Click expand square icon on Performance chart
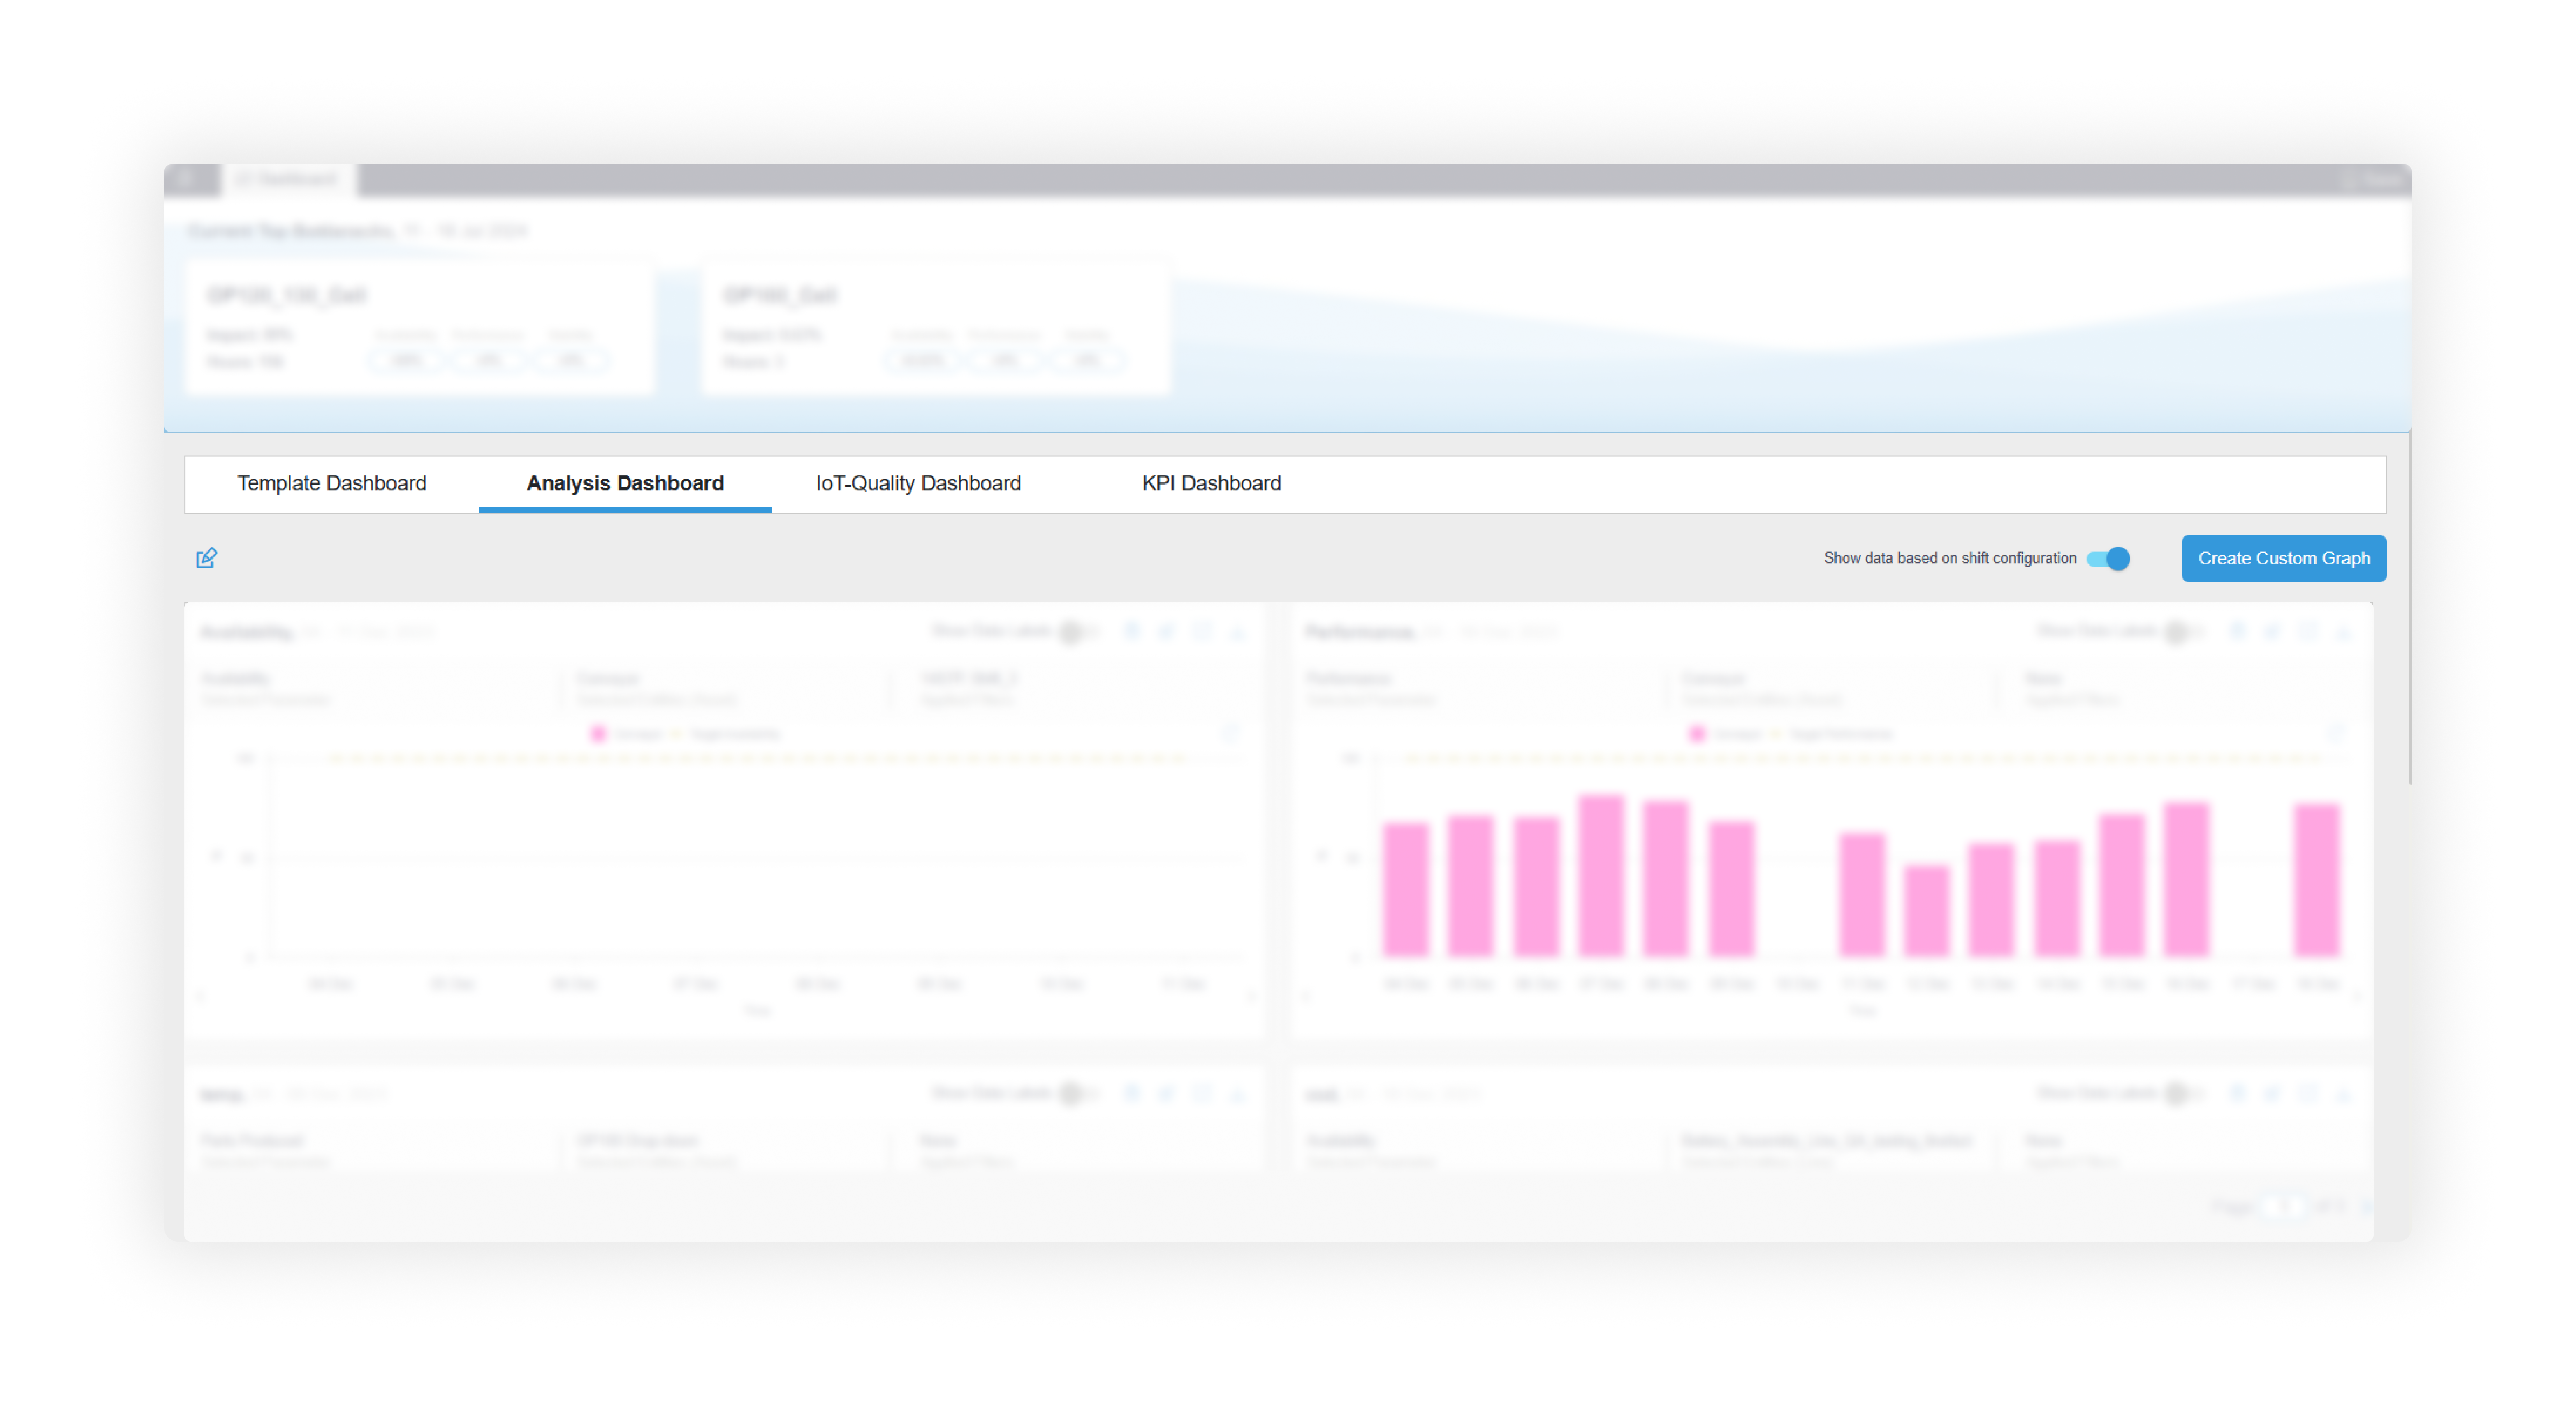The width and height of the screenshot is (2576, 1406). pos(2307,631)
